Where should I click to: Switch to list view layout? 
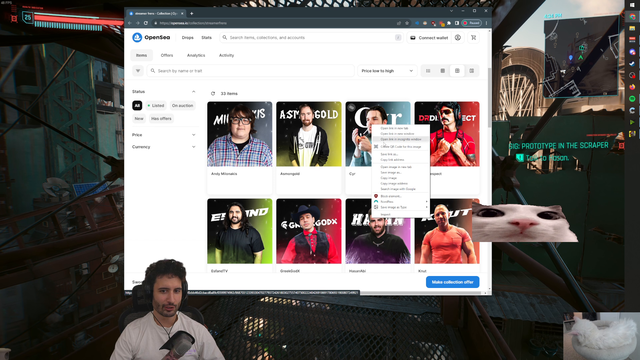[428, 71]
